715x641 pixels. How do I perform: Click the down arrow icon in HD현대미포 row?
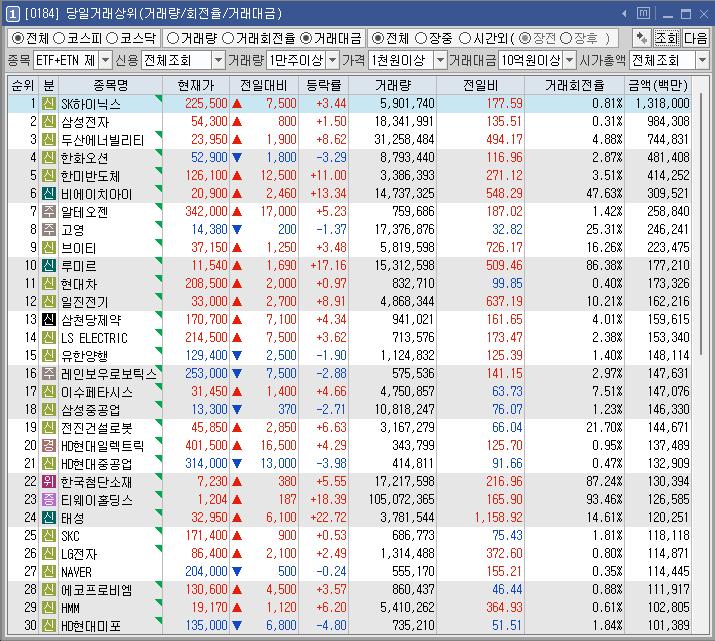pos(237,625)
